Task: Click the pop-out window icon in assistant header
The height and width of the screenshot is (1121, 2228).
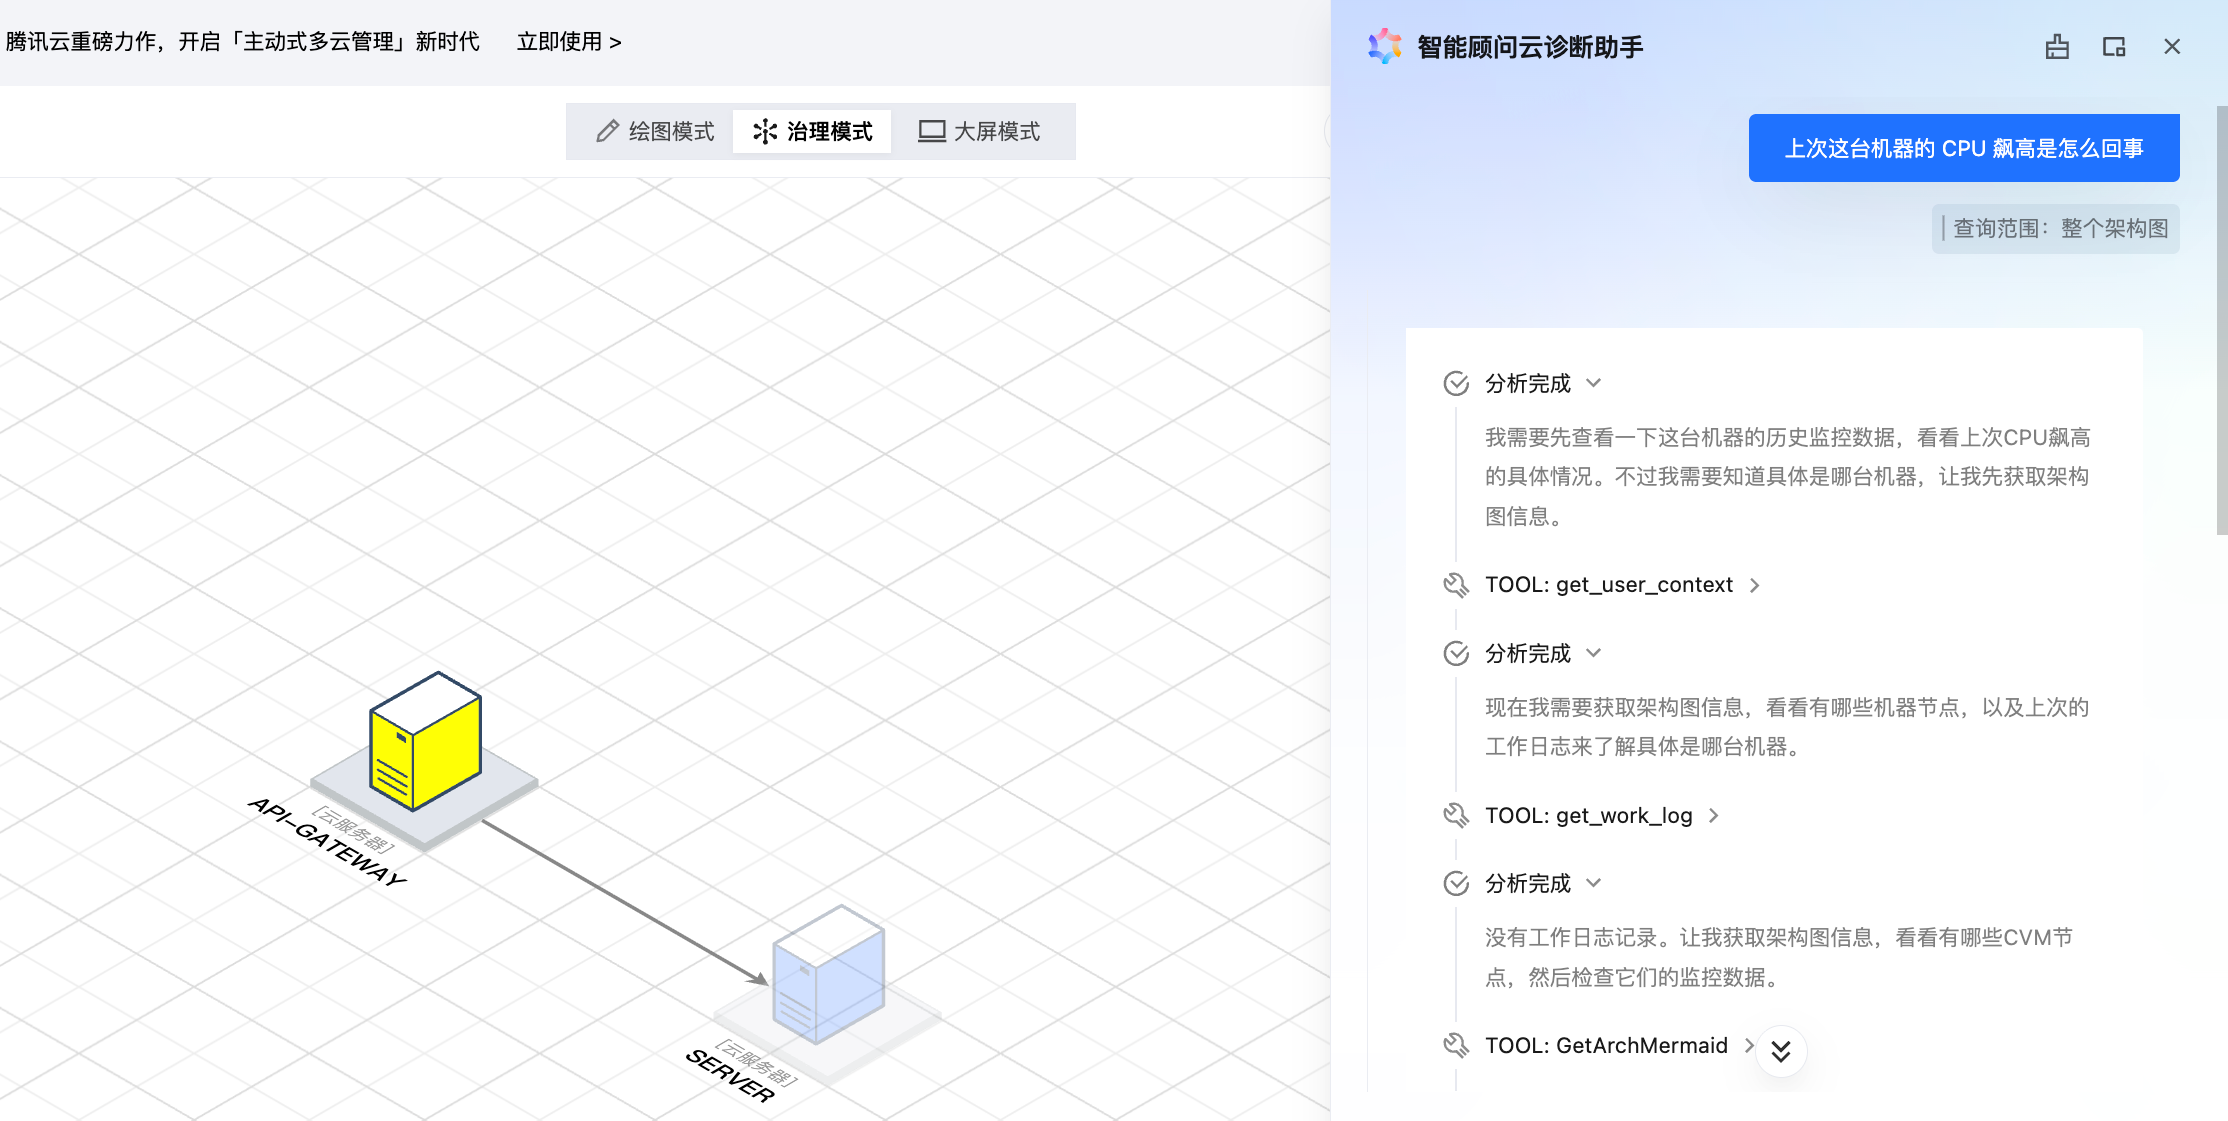Action: pyautogui.click(x=2114, y=46)
